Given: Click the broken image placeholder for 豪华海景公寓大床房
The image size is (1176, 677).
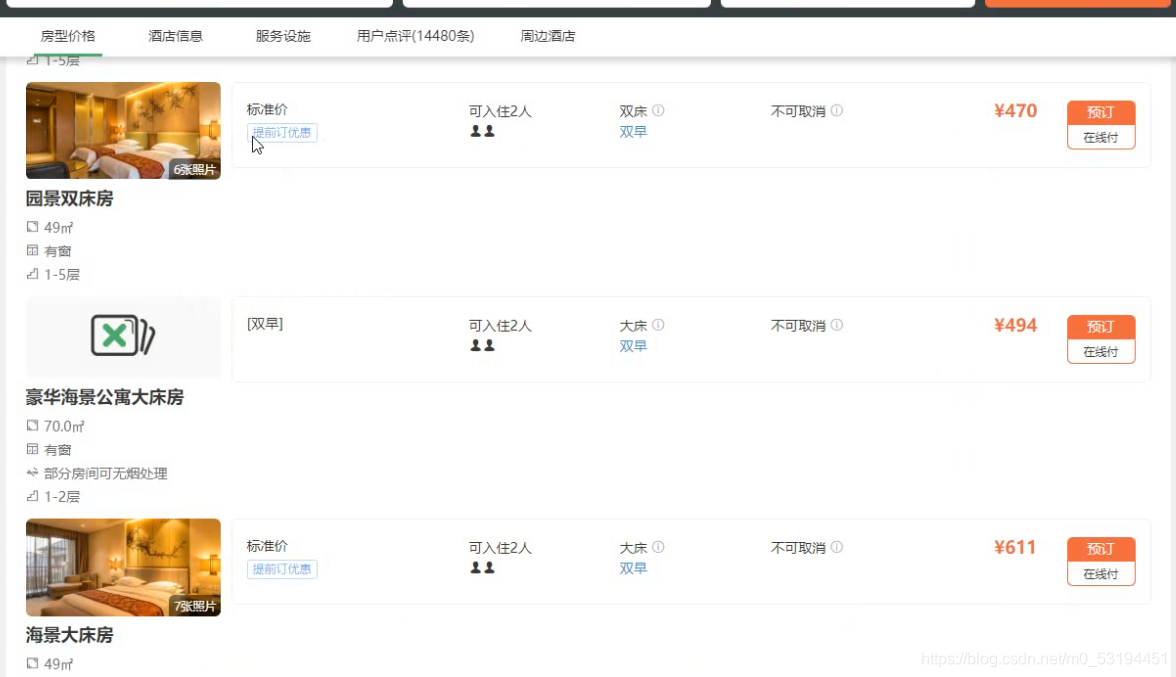Looking at the screenshot, I should 123,335.
